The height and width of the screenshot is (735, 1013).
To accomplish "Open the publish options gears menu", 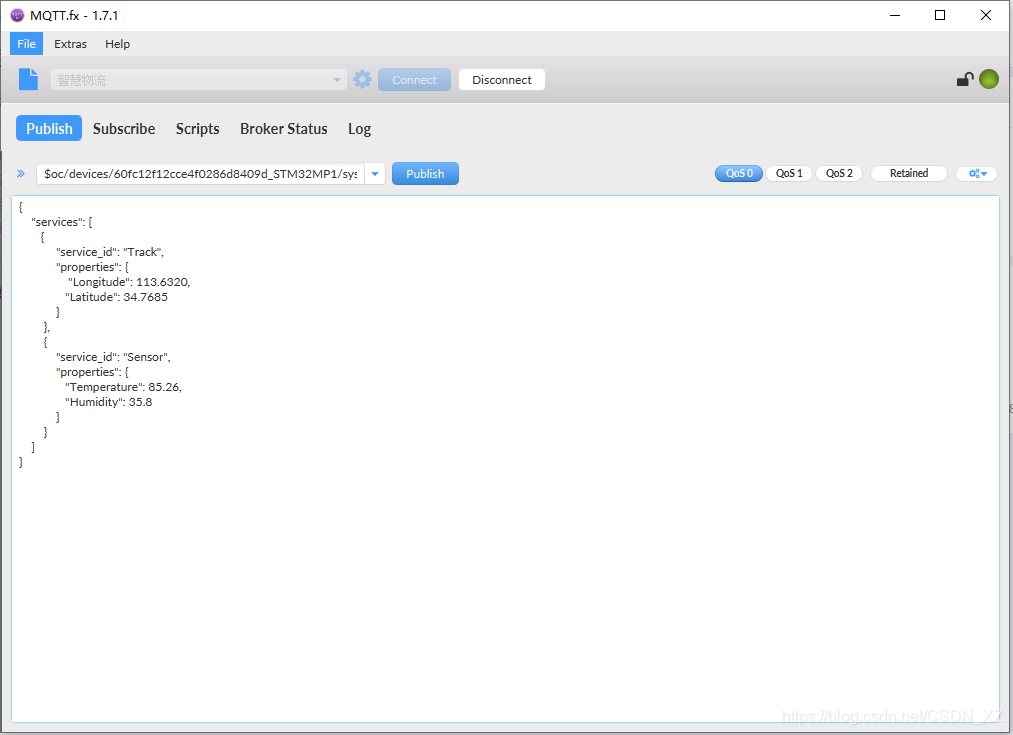I will [x=977, y=173].
